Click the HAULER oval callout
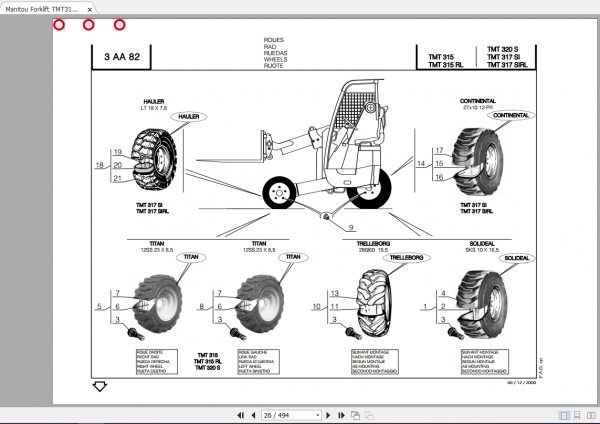 coord(189,116)
